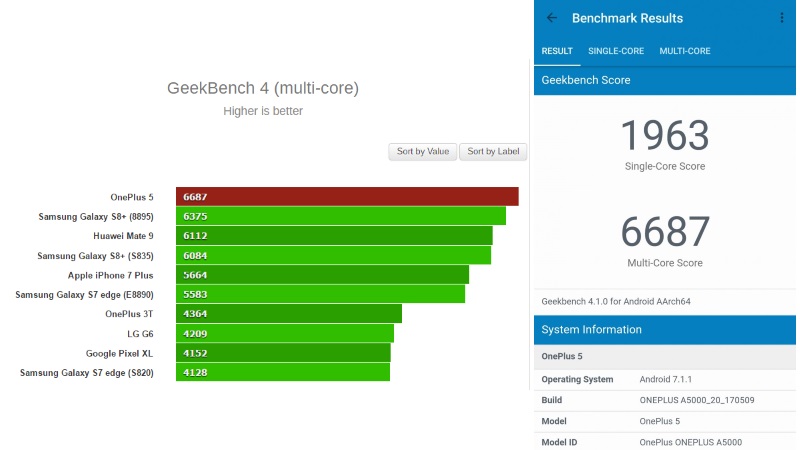Click the Huawei Mate 9 bar
The width and height of the screenshot is (800, 450).
(334, 235)
